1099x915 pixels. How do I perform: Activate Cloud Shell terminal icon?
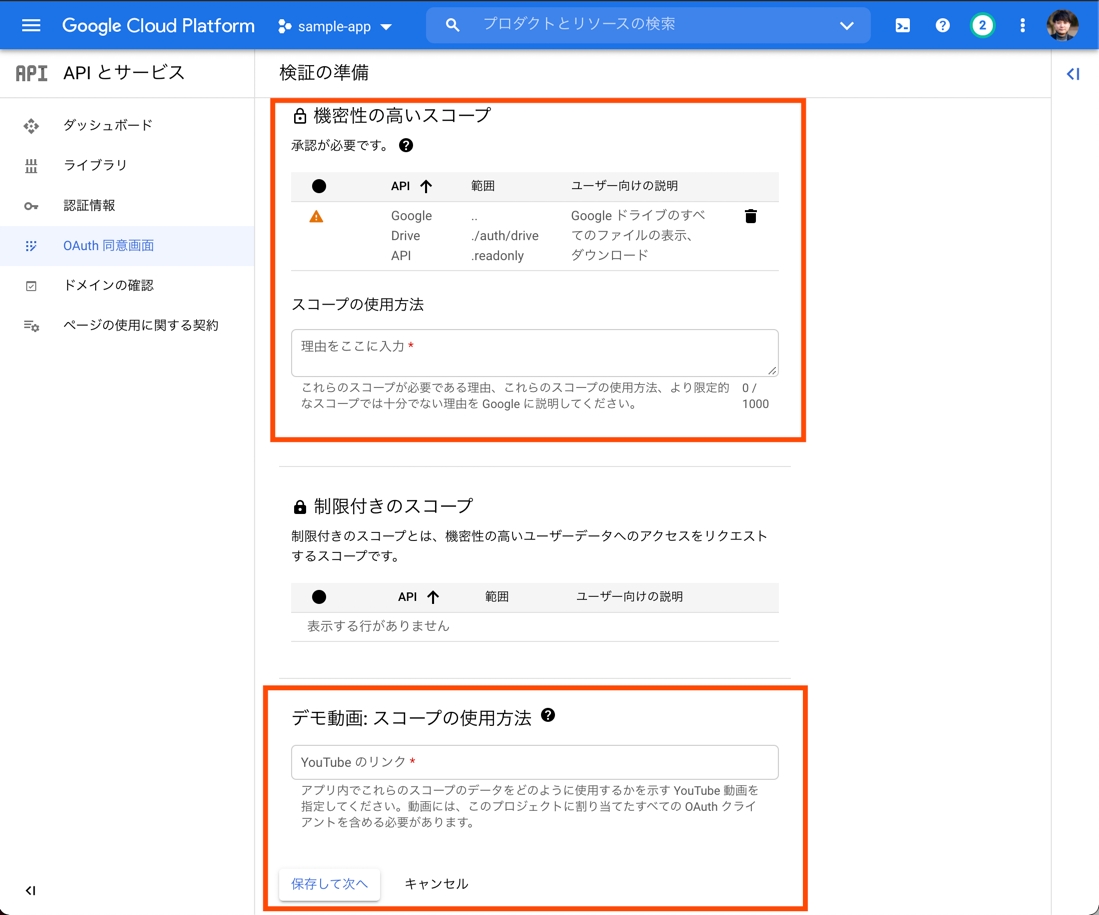(902, 26)
